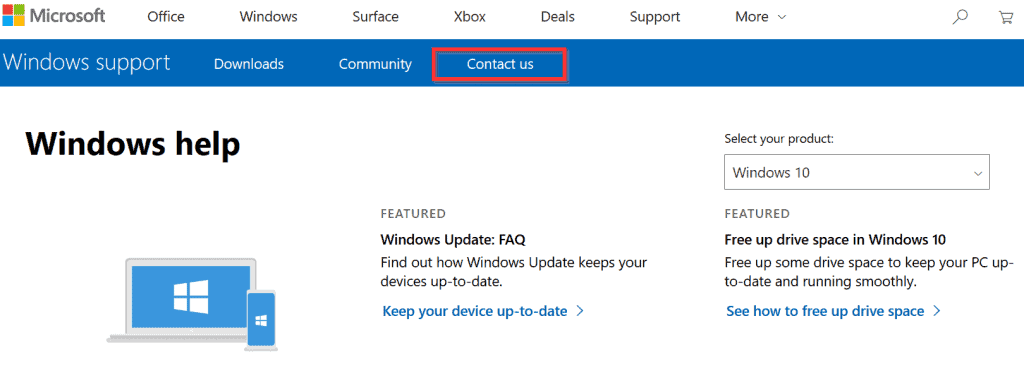Expand the More menu
This screenshot has width=1024, height=376.
pos(761,17)
